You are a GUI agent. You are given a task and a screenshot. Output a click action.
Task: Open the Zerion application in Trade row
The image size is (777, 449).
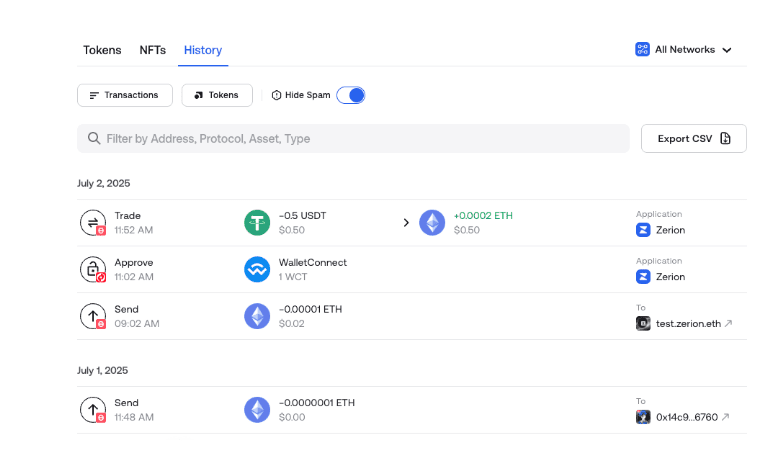pos(661,230)
